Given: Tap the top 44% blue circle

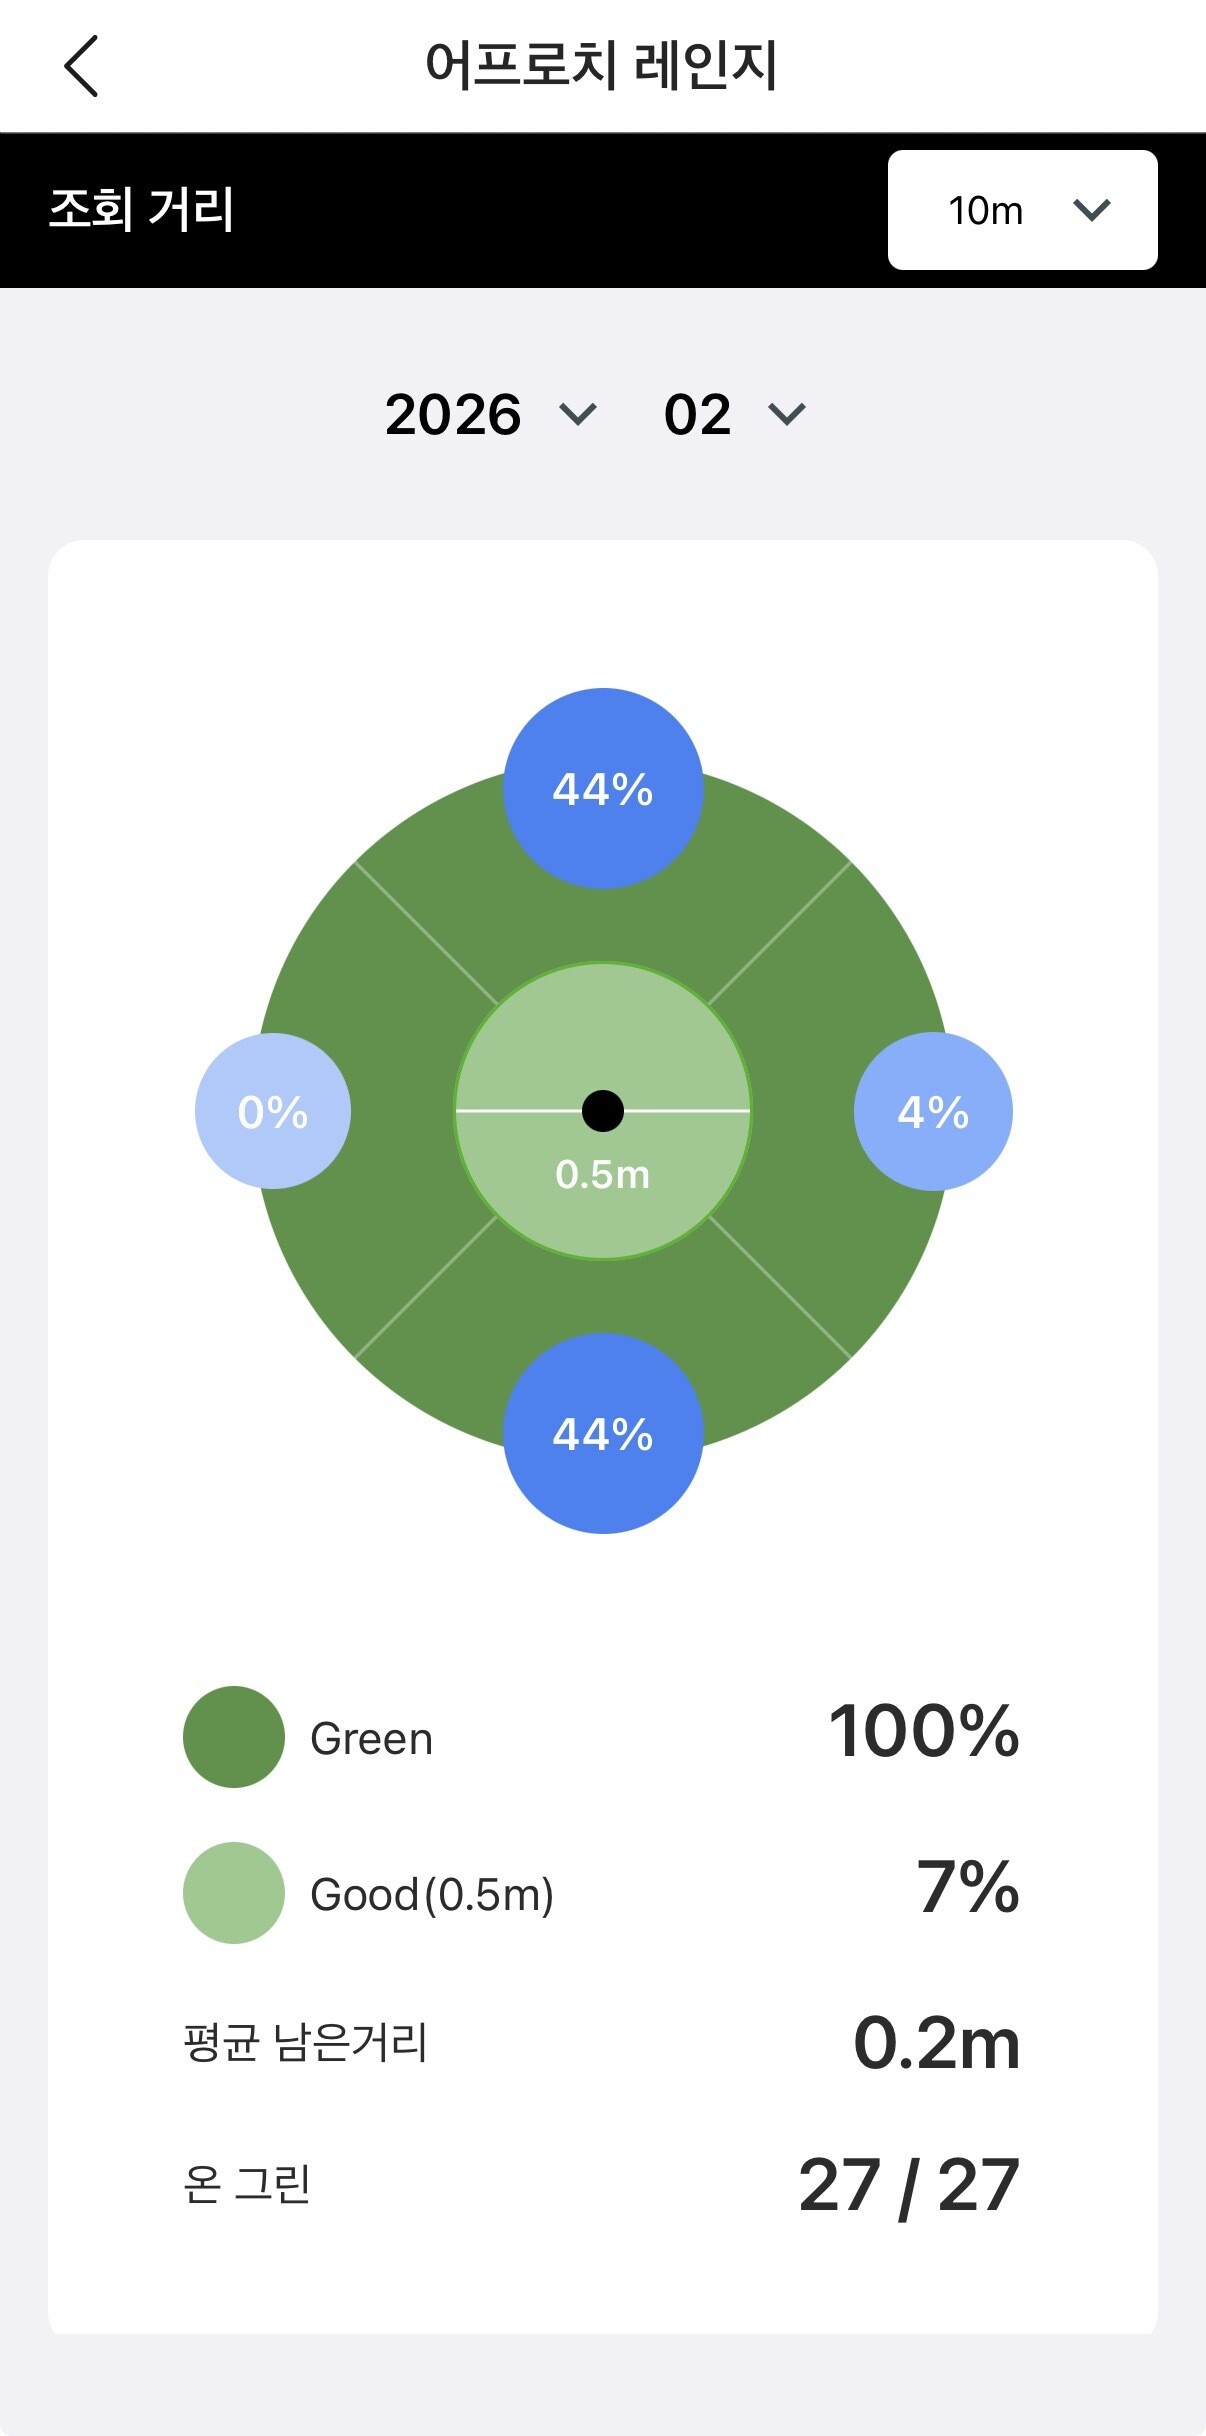Looking at the screenshot, I should click(x=603, y=788).
